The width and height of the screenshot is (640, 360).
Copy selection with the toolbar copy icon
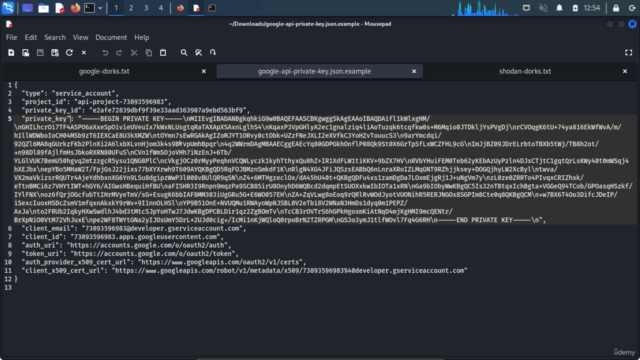[x=149, y=53]
